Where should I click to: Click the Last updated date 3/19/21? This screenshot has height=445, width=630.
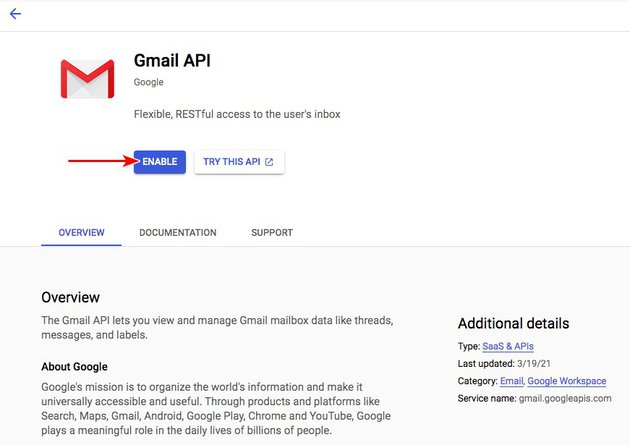click(534, 363)
